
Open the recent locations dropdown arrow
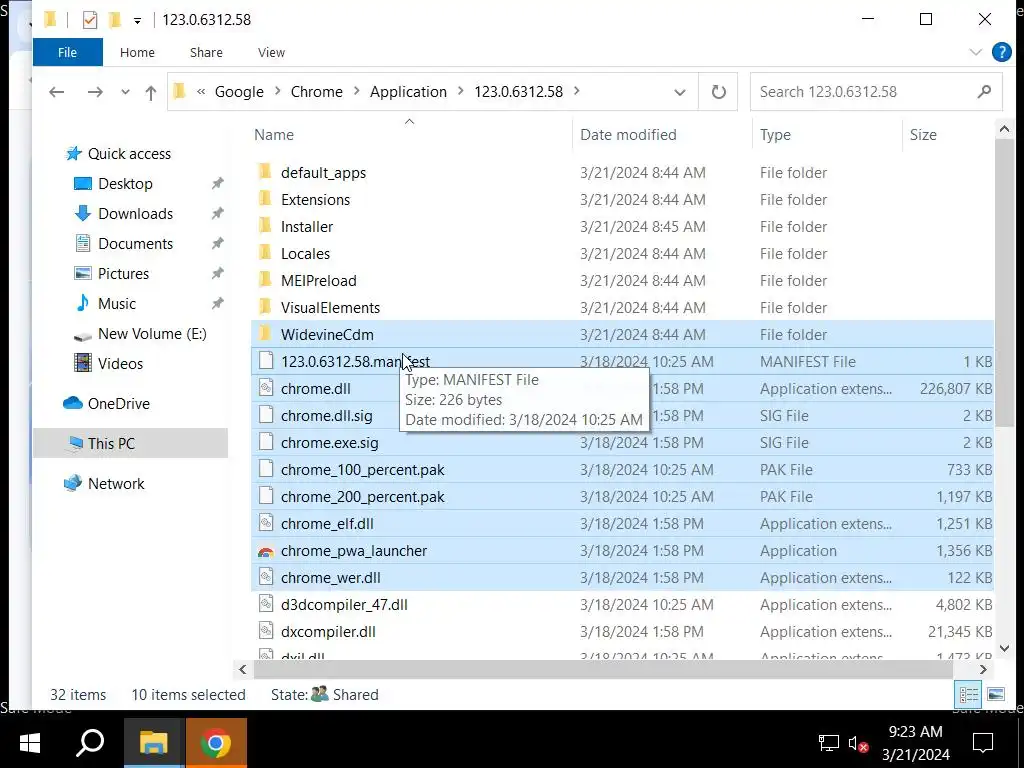point(125,92)
